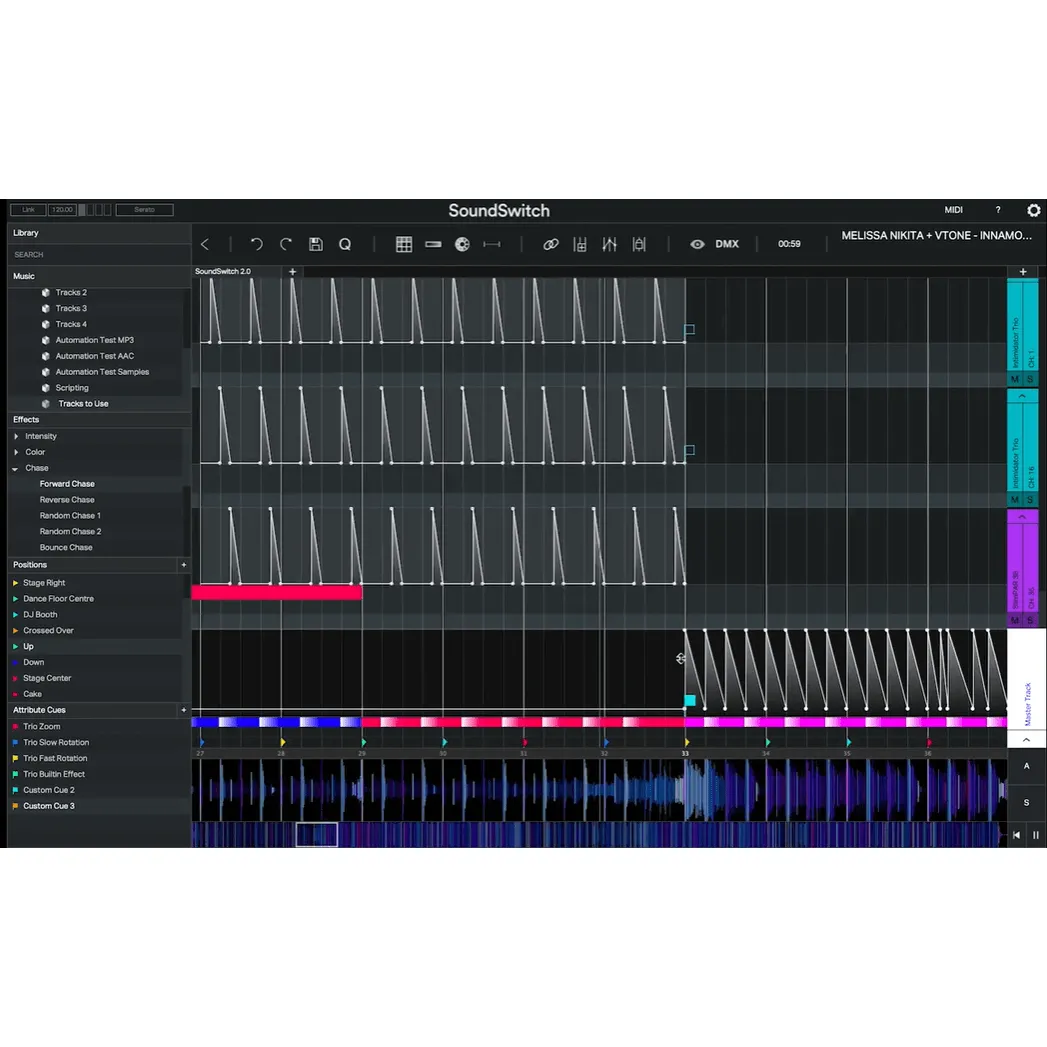This screenshot has width=1047, height=1047.
Task: Jump to the red cue flag at bar 31
Action: click(525, 743)
